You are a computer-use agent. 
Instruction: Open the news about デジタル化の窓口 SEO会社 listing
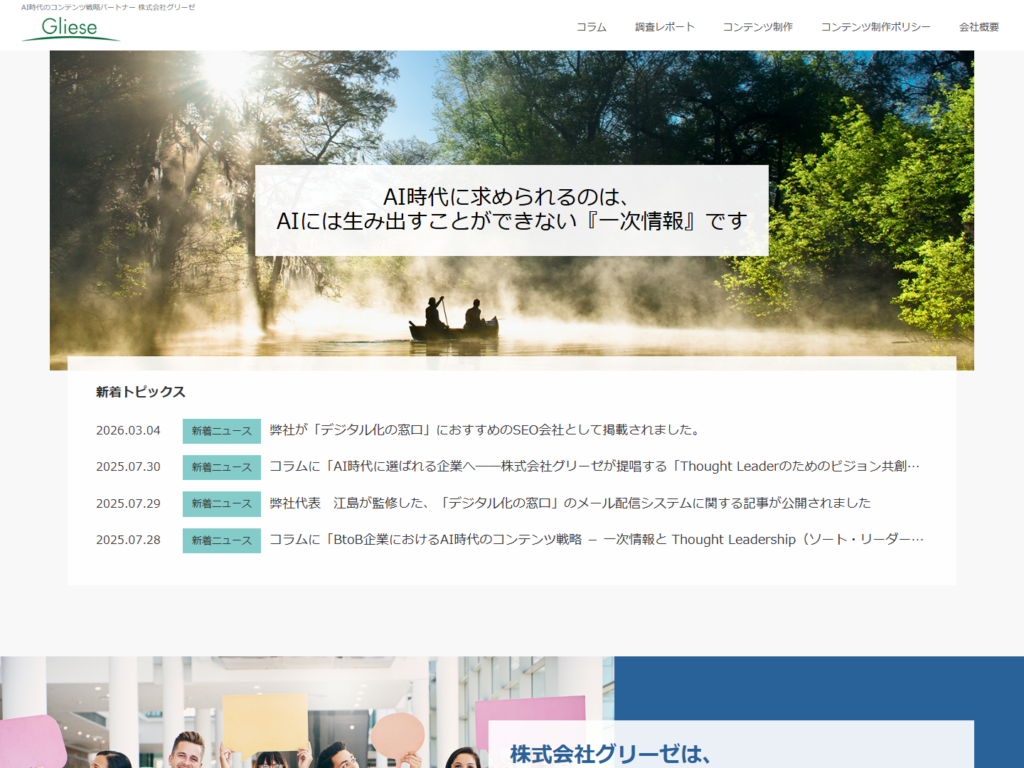pyautogui.click(x=484, y=431)
